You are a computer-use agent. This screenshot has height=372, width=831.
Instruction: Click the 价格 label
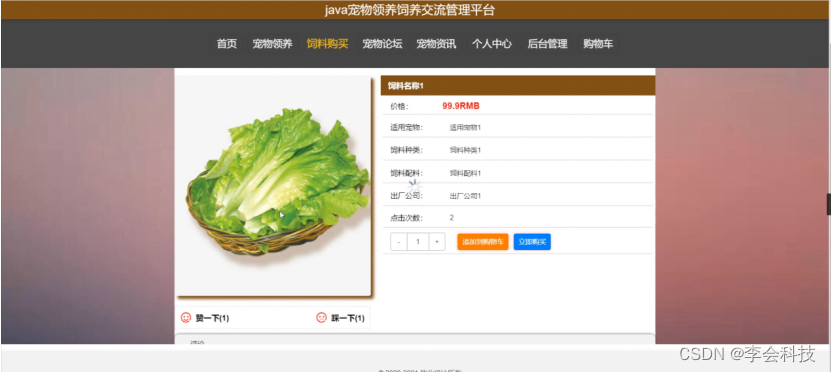coord(399,107)
